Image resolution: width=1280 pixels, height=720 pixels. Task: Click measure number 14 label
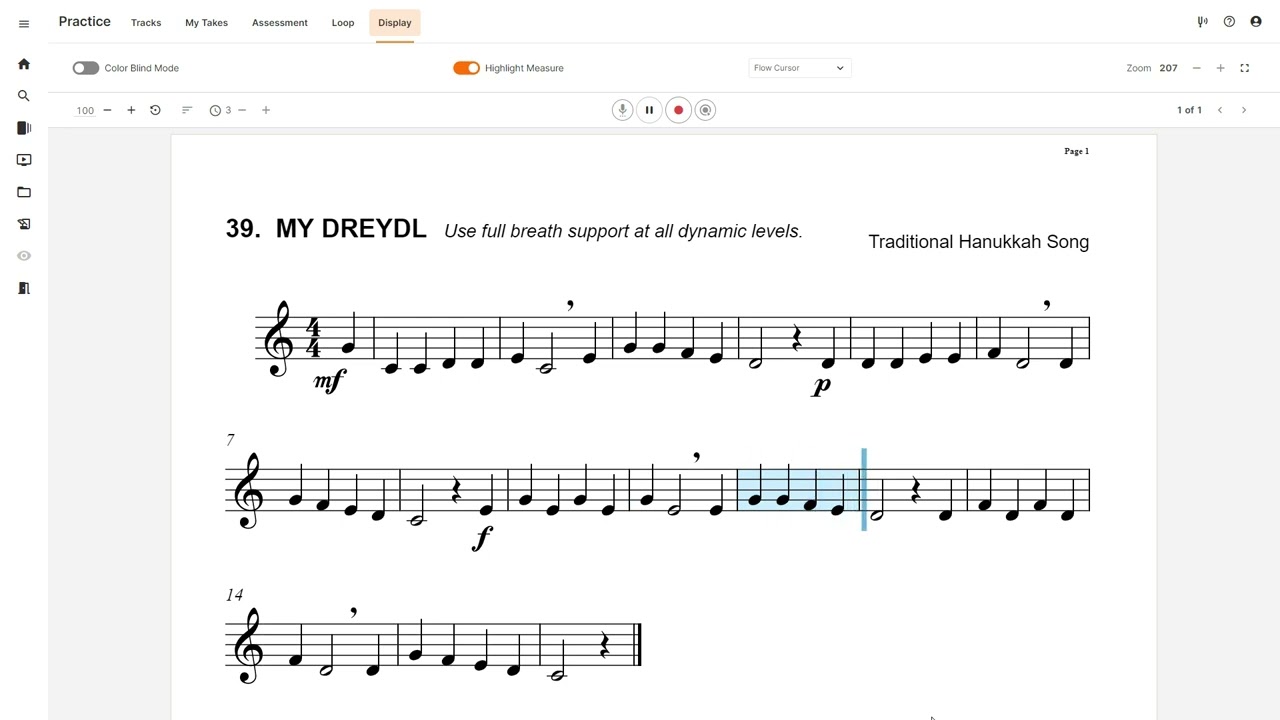tap(234, 595)
